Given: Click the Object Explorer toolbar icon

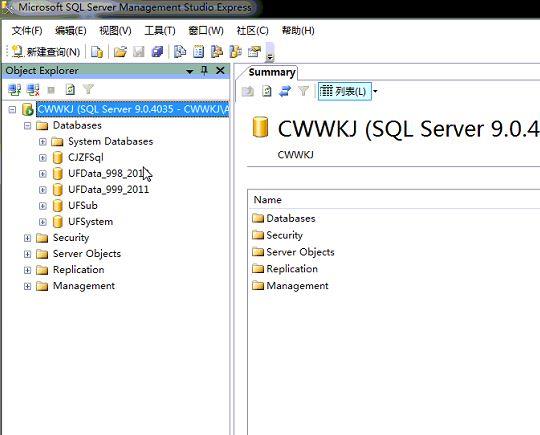Looking at the screenshot, I should [217, 52].
